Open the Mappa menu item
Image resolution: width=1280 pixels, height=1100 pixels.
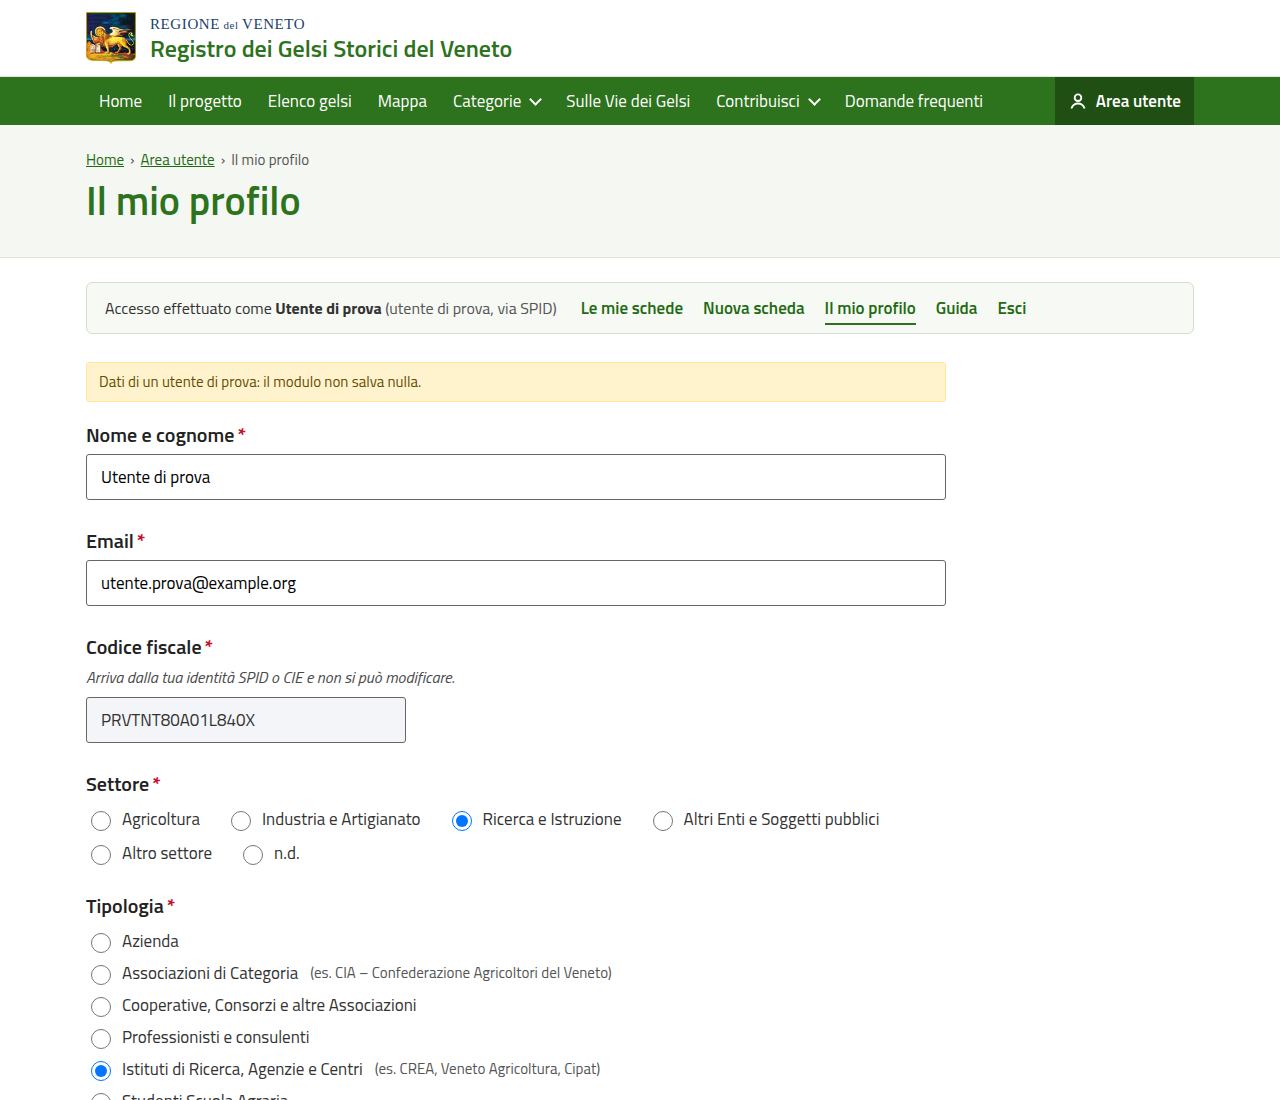402,101
